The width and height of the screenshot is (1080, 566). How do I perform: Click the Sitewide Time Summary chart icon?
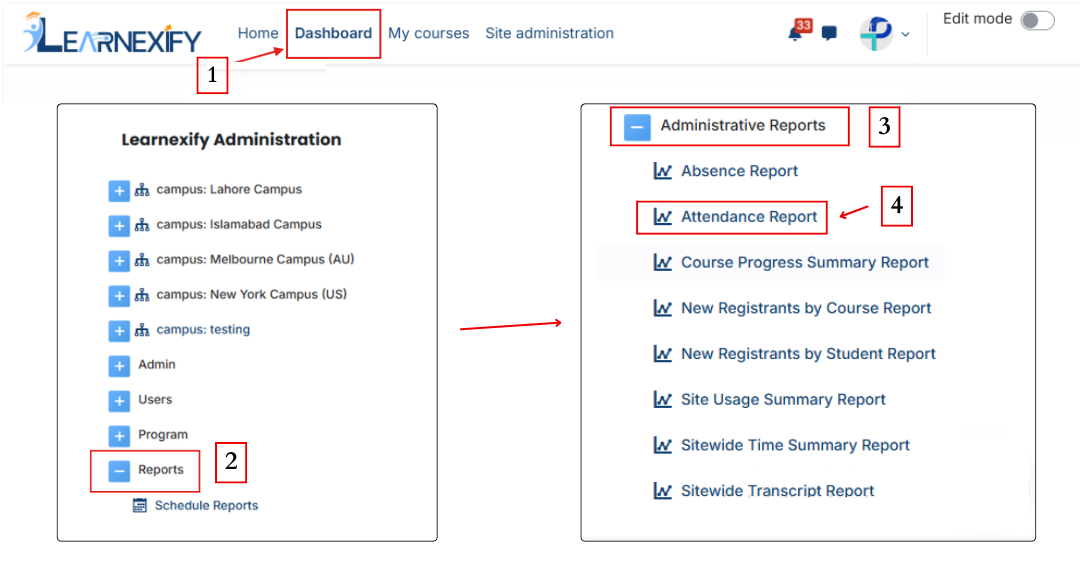663,446
